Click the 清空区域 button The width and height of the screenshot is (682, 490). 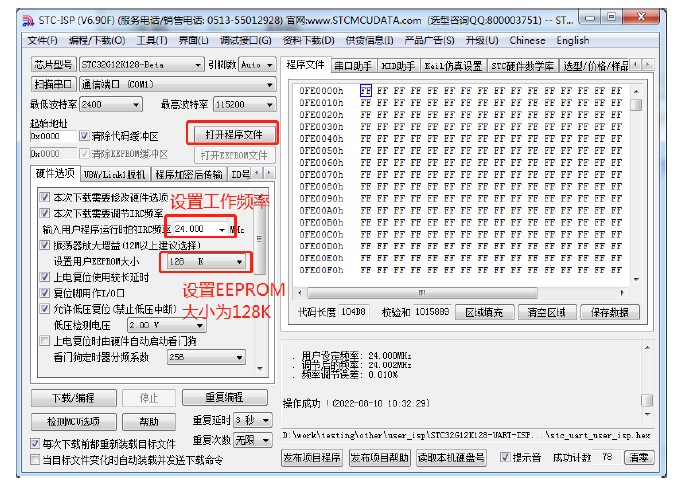click(547, 312)
